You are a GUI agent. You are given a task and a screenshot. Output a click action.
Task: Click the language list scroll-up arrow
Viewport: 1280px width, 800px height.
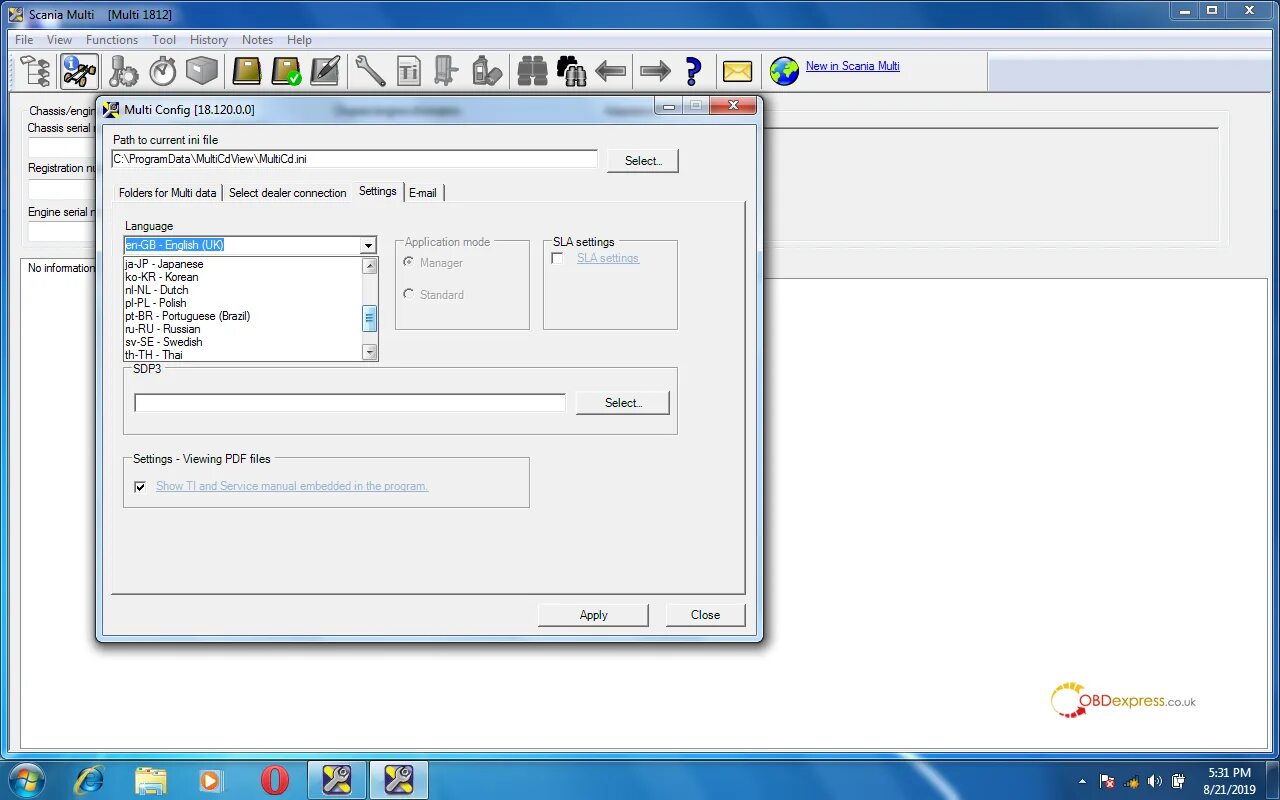[x=369, y=266]
